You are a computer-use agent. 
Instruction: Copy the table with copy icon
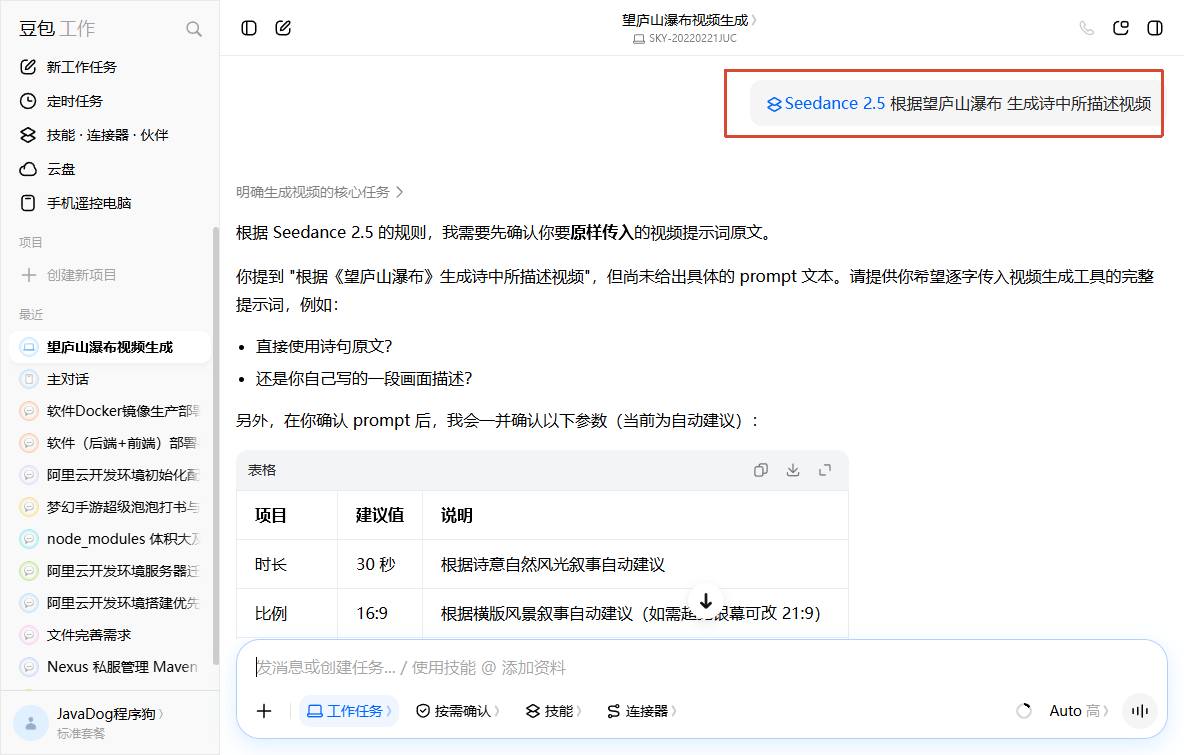761,470
